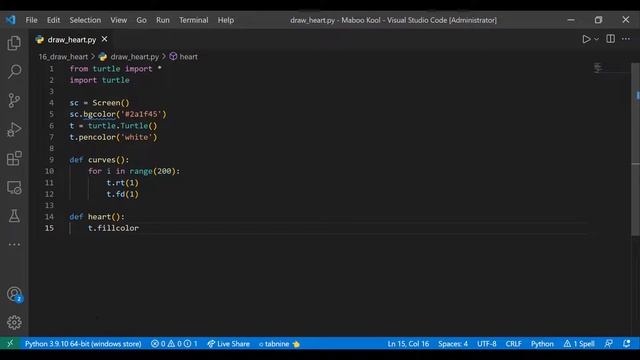Viewport: 640px width, 360px height.
Task: Change encoding via UTF-8
Action: click(487, 344)
